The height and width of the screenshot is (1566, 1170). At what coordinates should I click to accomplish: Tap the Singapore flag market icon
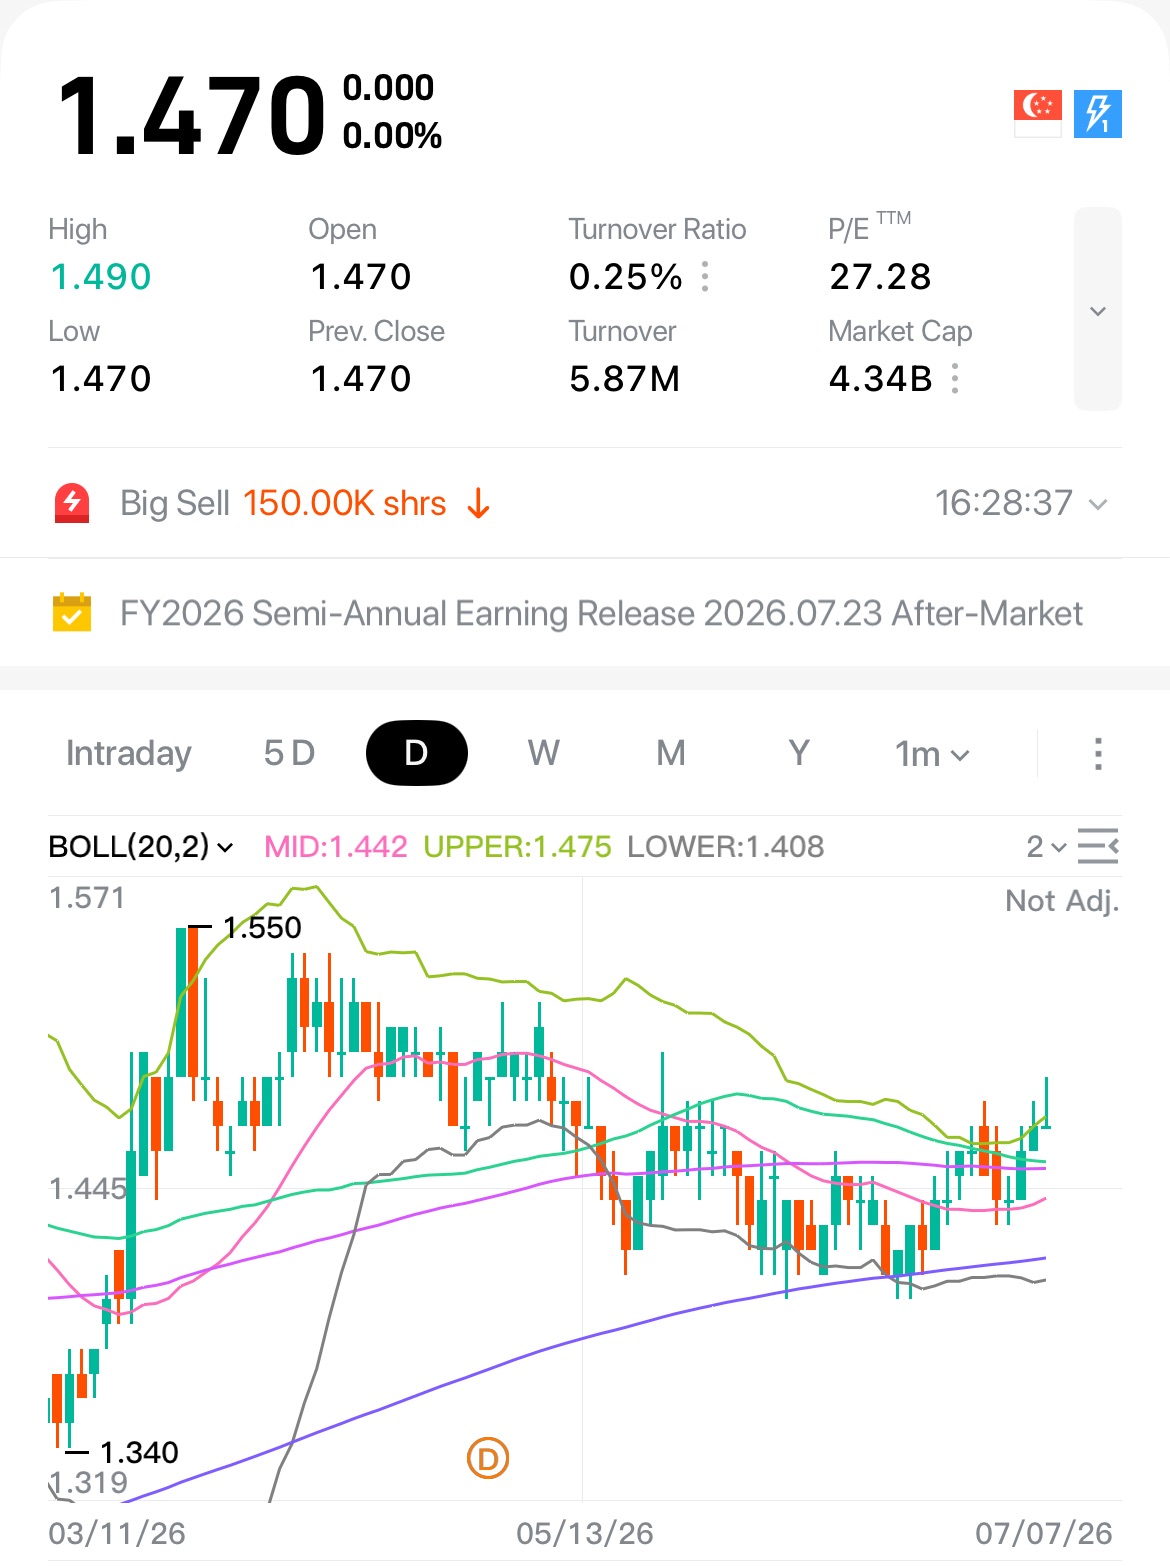[1037, 113]
